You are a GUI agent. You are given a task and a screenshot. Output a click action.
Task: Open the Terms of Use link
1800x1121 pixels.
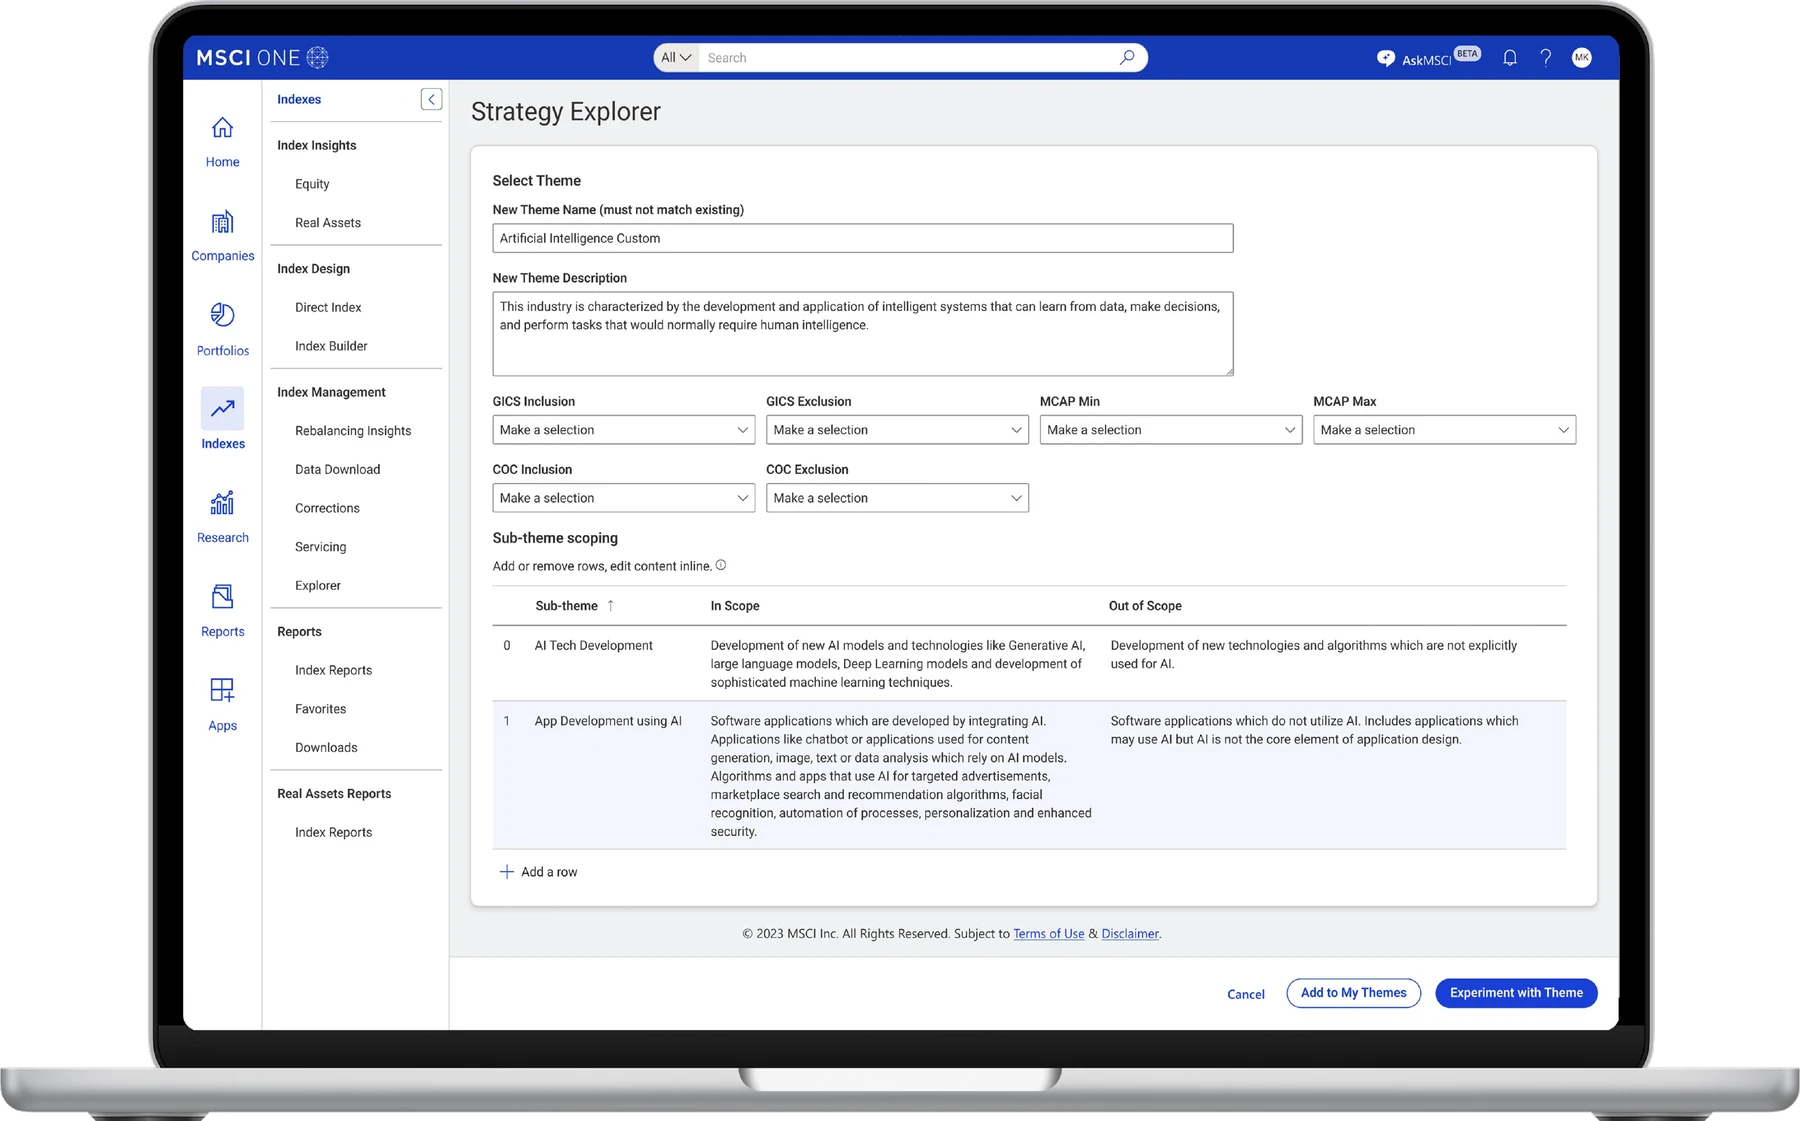coord(1048,934)
